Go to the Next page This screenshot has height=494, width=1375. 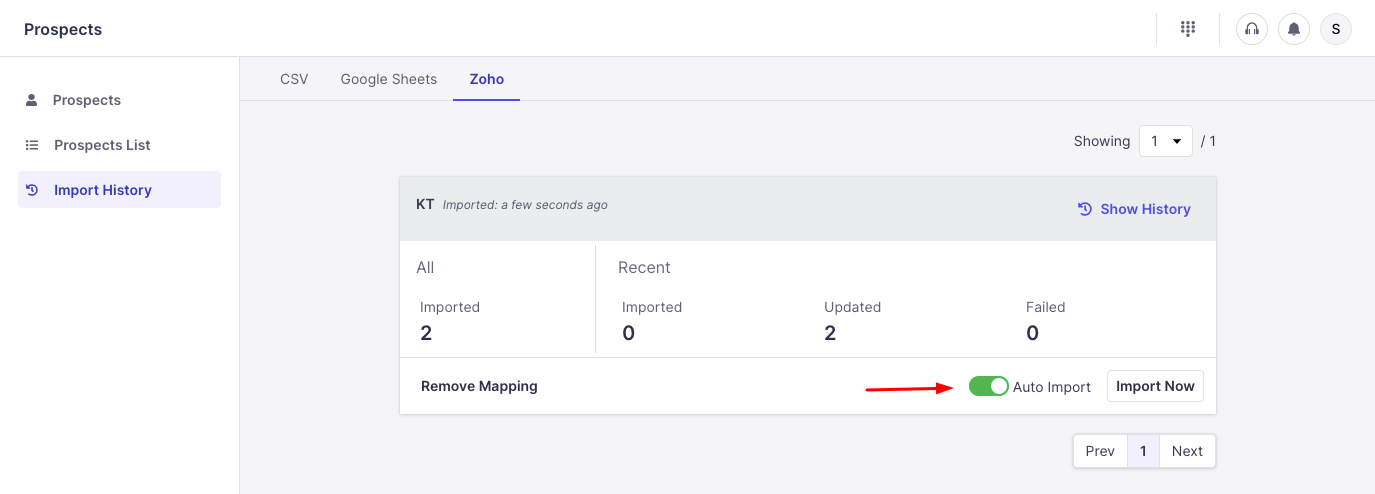pyautogui.click(x=1187, y=451)
